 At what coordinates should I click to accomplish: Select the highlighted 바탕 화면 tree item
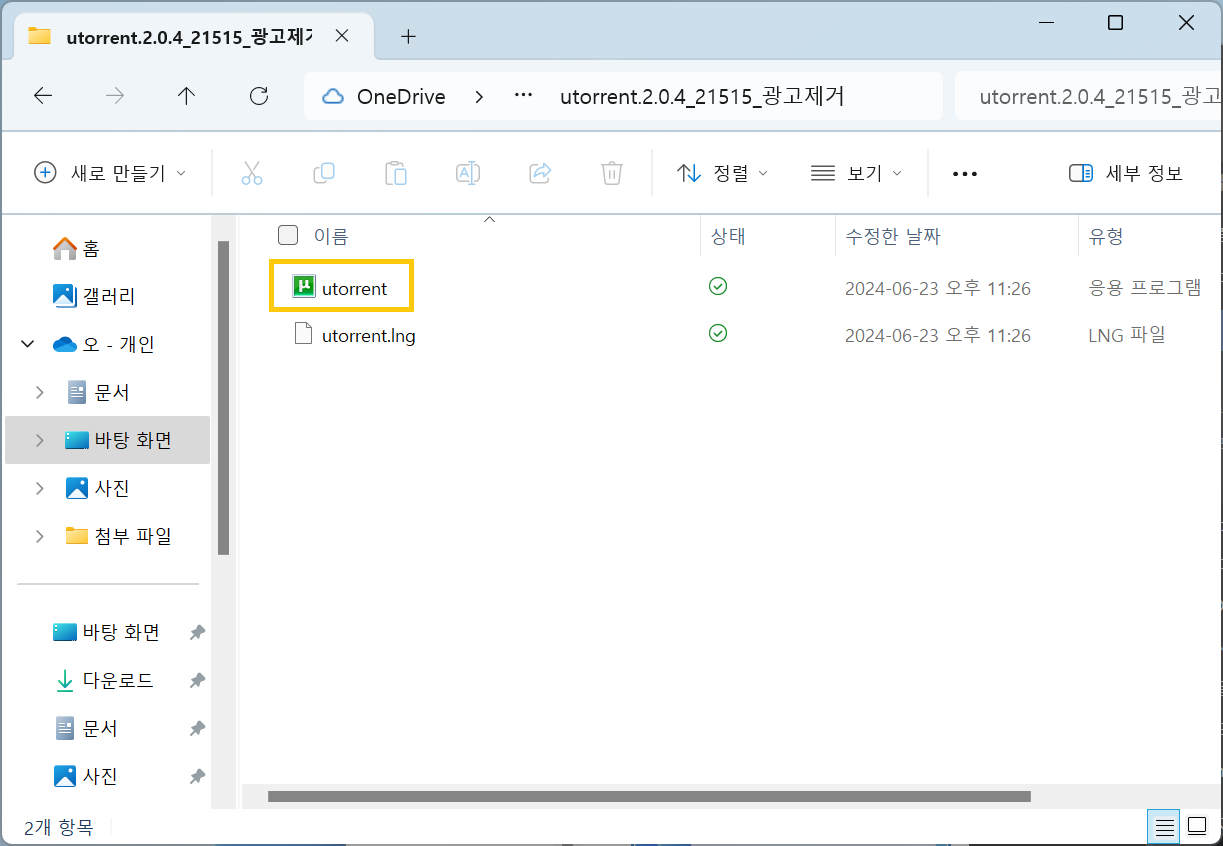pyautogui.click(x=108, y=440)
